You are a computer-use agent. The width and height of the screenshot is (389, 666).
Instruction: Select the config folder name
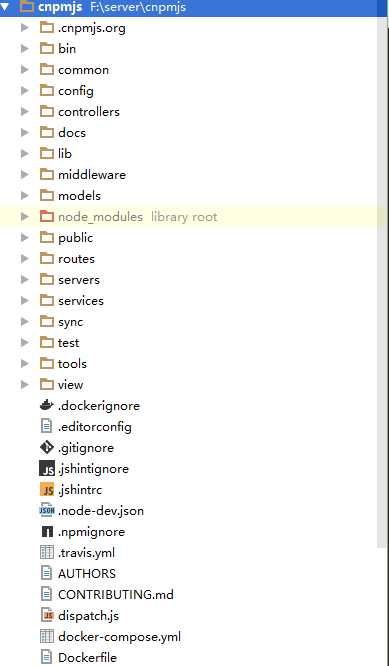click(x=76, y=91)
